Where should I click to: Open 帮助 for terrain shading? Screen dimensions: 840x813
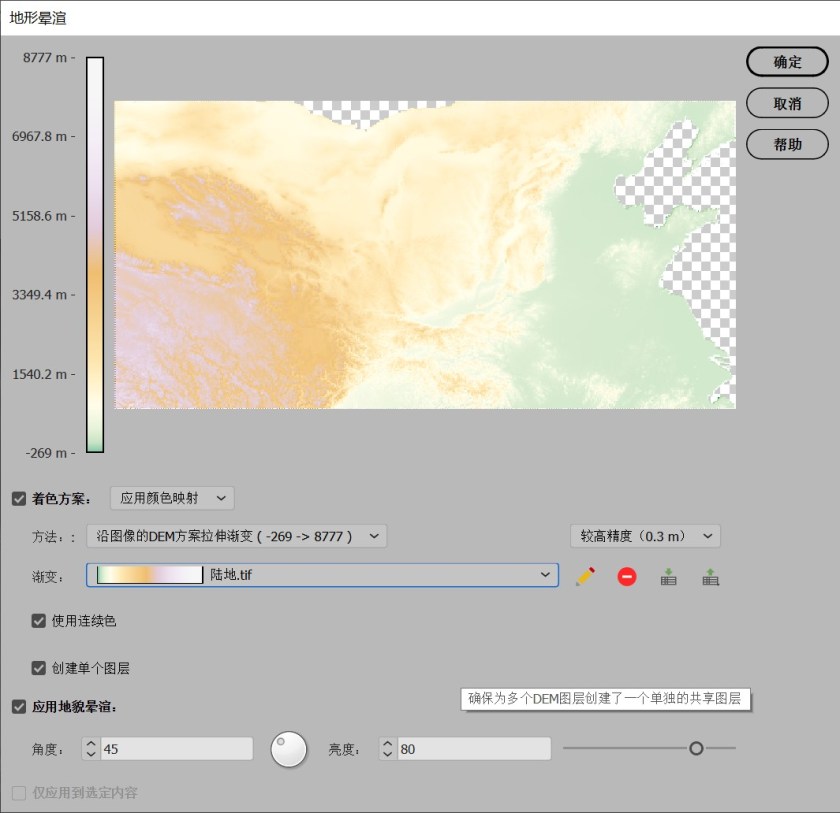787,144
